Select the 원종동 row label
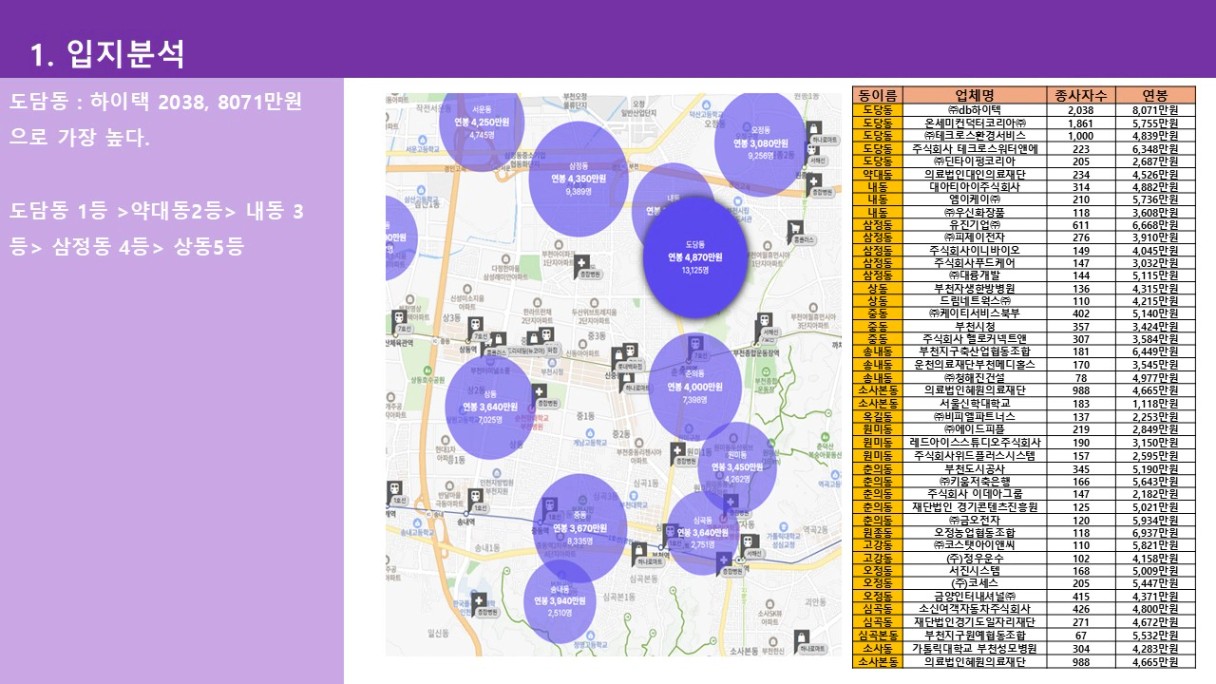Image resolution: width=1216 pixels, height=684 pixels. point(877,532)
